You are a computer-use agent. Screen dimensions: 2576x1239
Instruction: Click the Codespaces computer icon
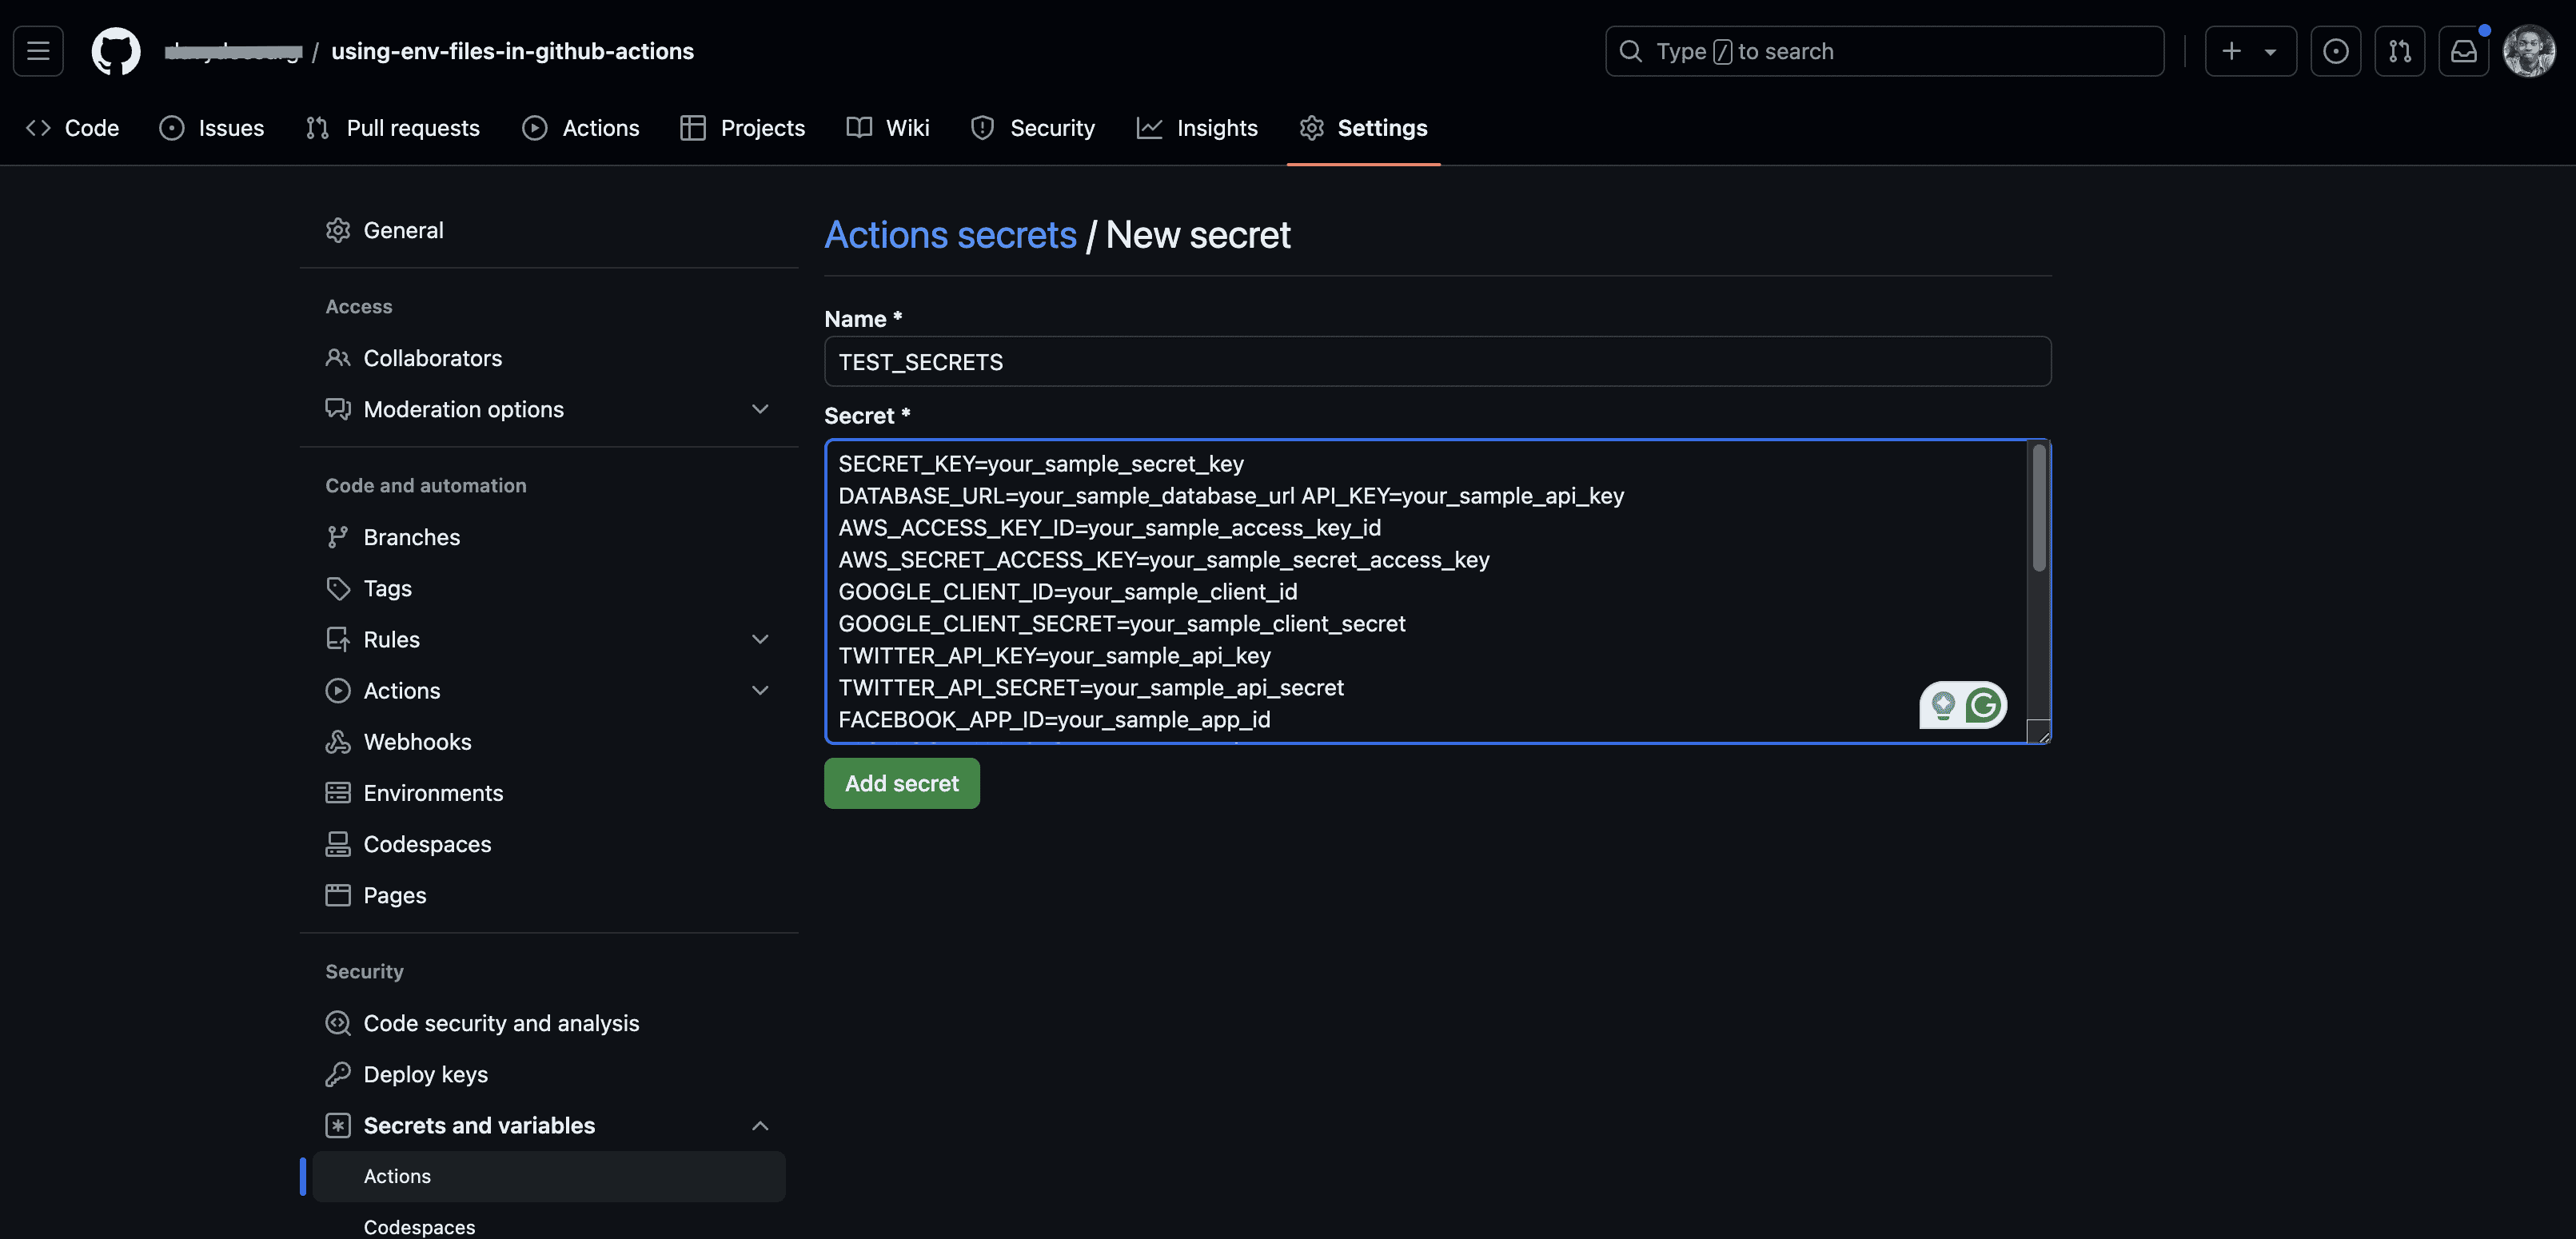pos(338,844)
